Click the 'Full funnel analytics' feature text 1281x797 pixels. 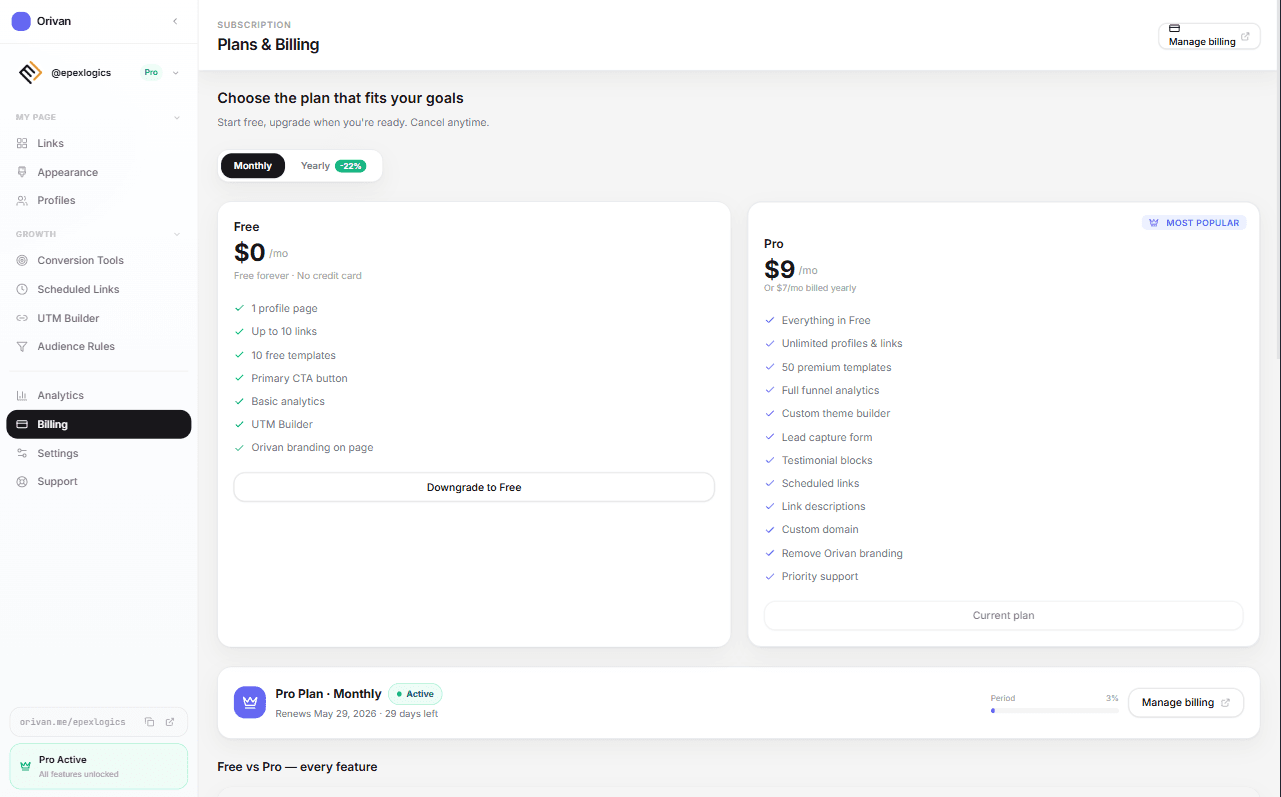[x=831, y=390]
